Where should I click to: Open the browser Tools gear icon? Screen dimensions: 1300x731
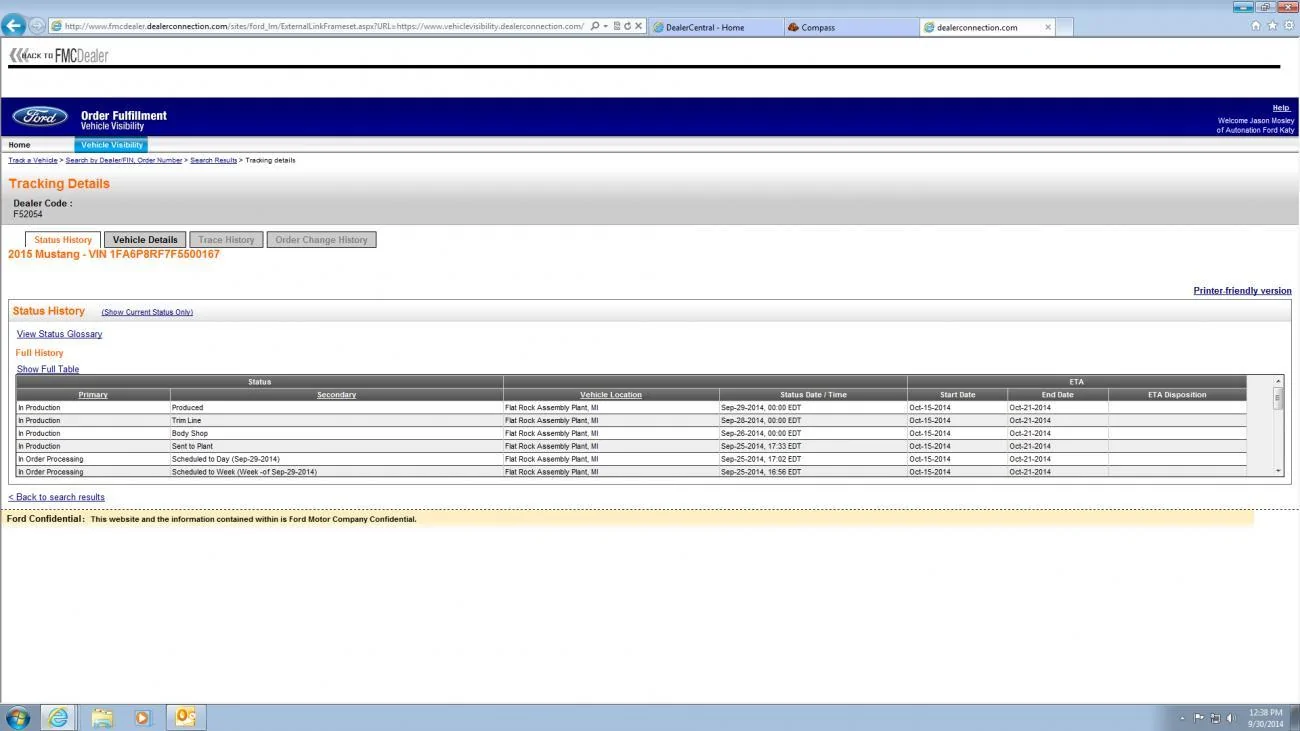tap(1288, 26)
